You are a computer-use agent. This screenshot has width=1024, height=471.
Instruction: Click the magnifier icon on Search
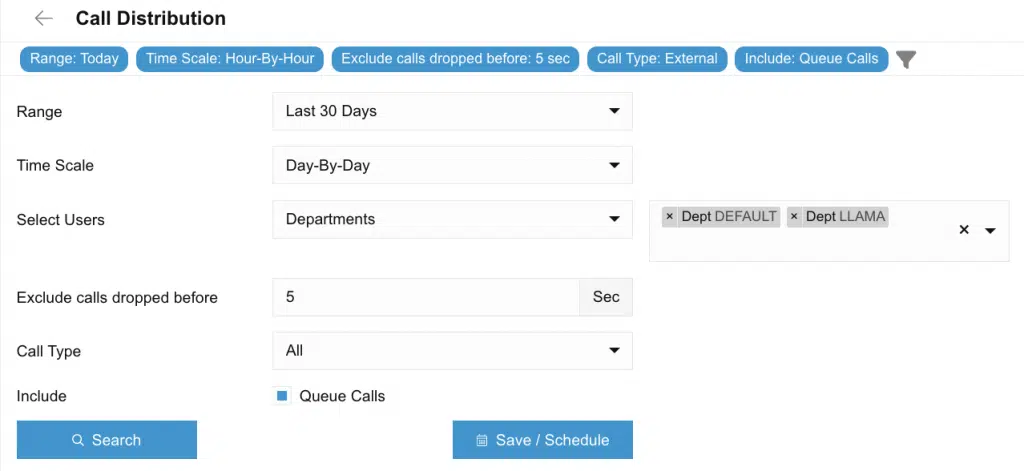78,440
